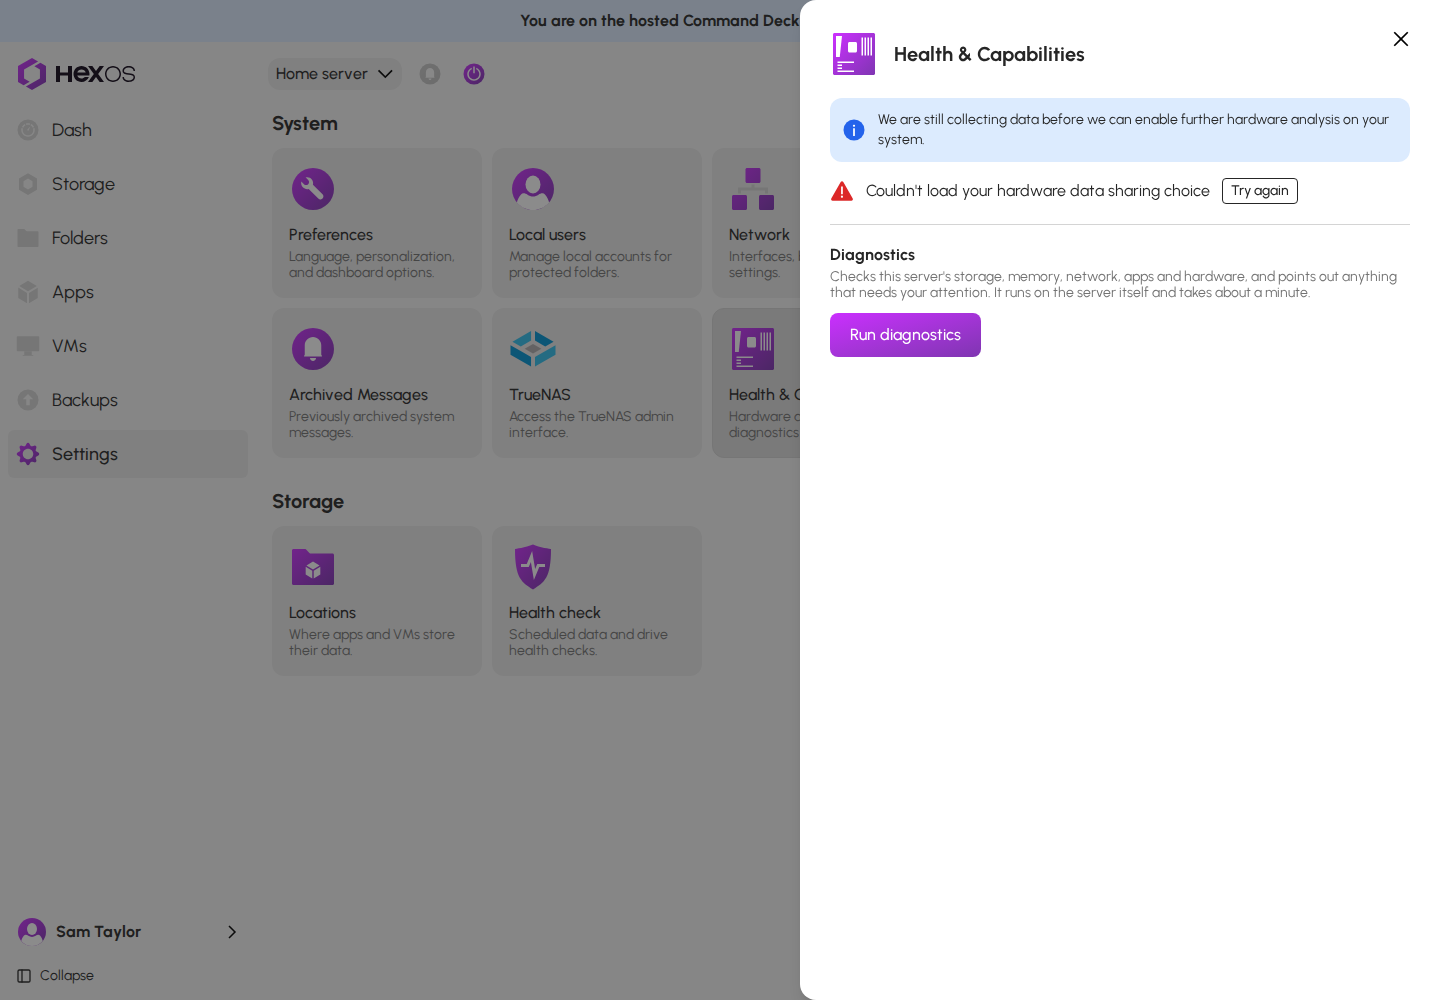Run diagnostics
Screen dimensions: 1440x1000
coord(905,335)
